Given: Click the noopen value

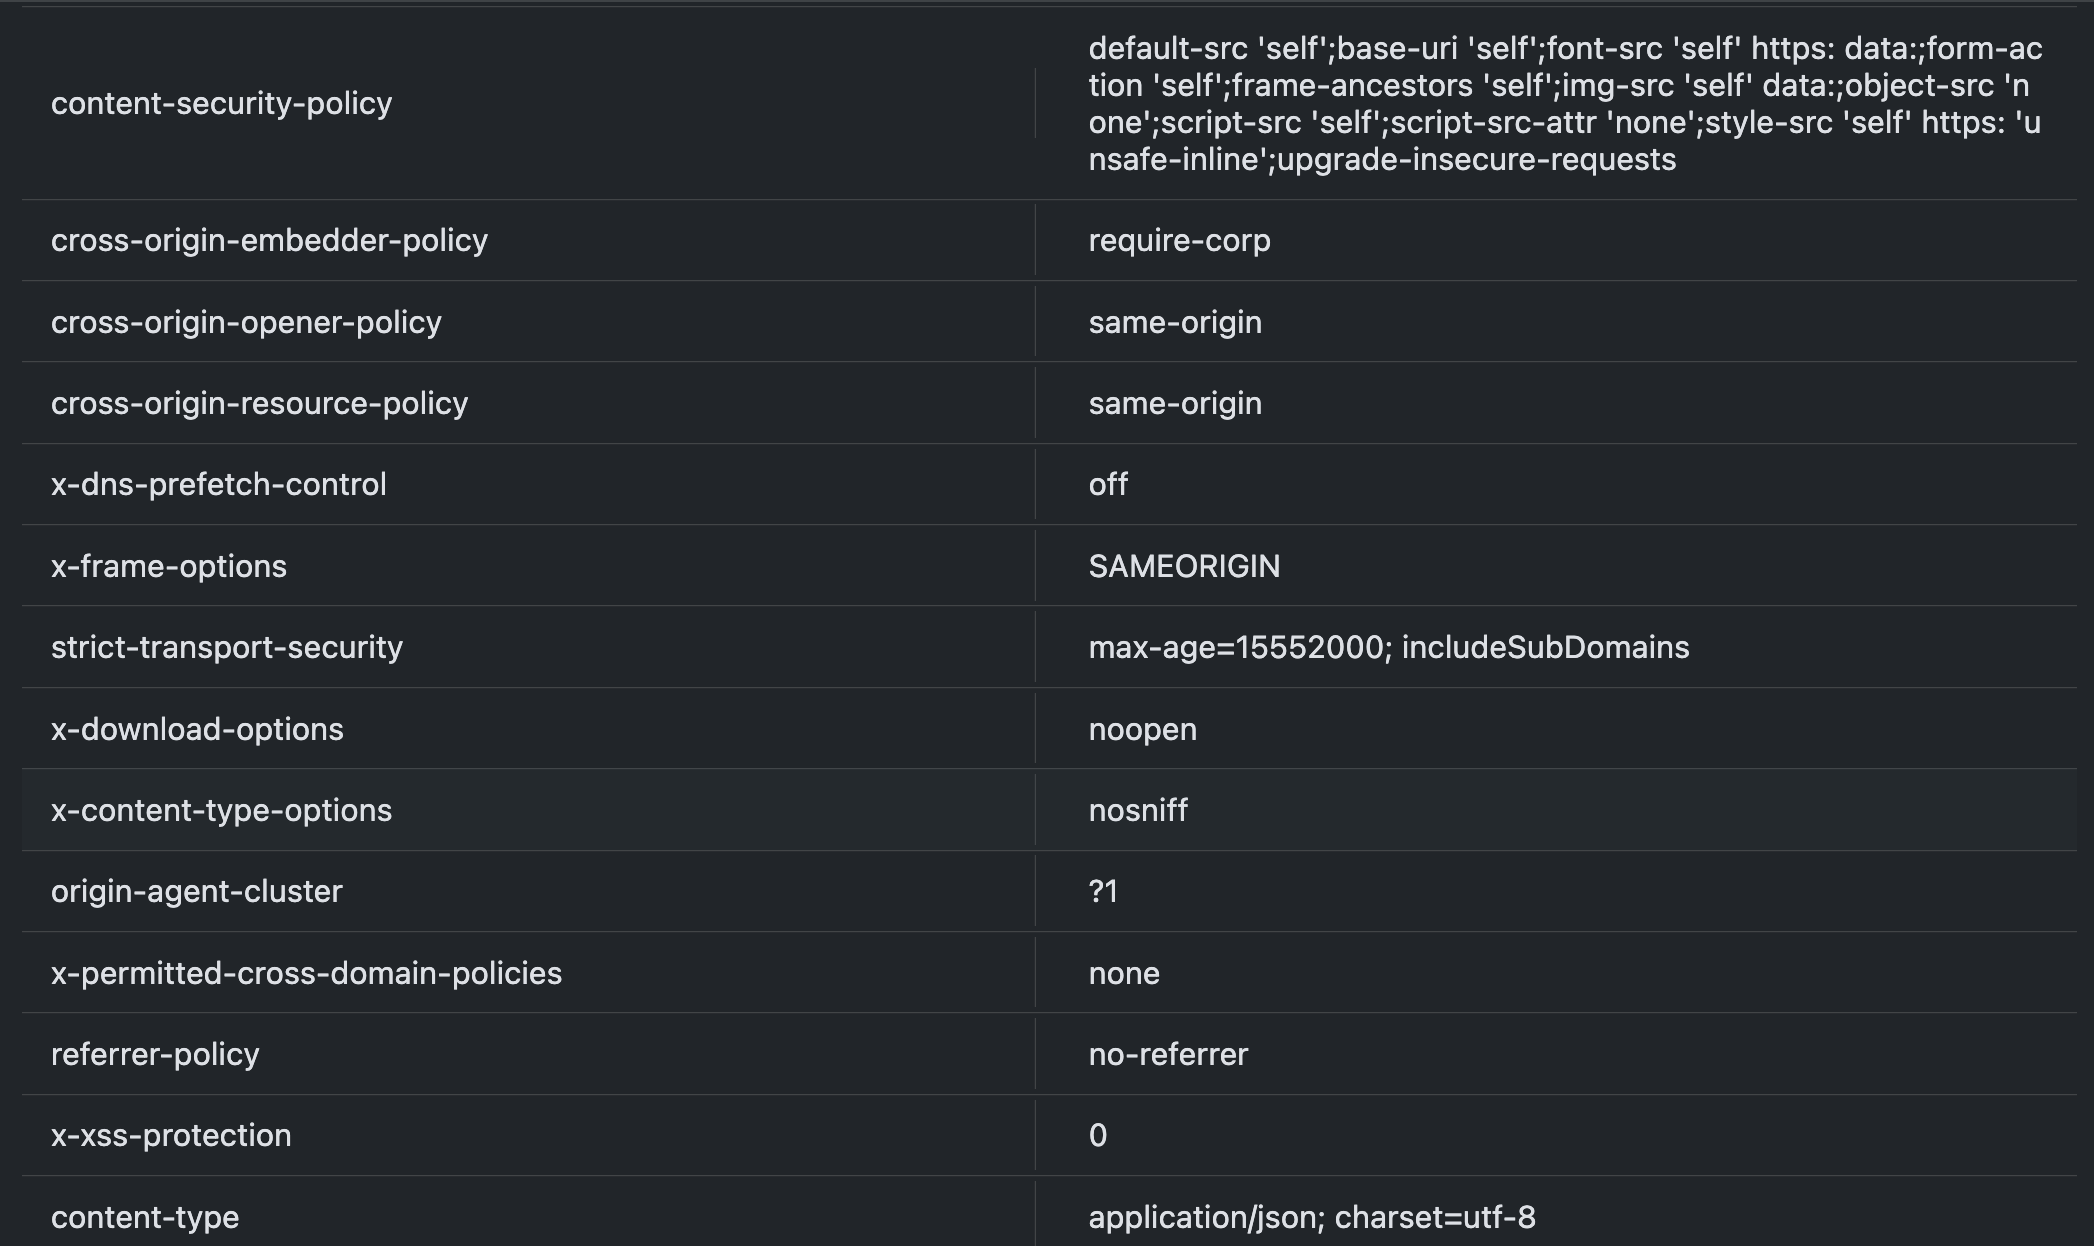Looking at the screenshot, I should click(x=1142, y=729).
